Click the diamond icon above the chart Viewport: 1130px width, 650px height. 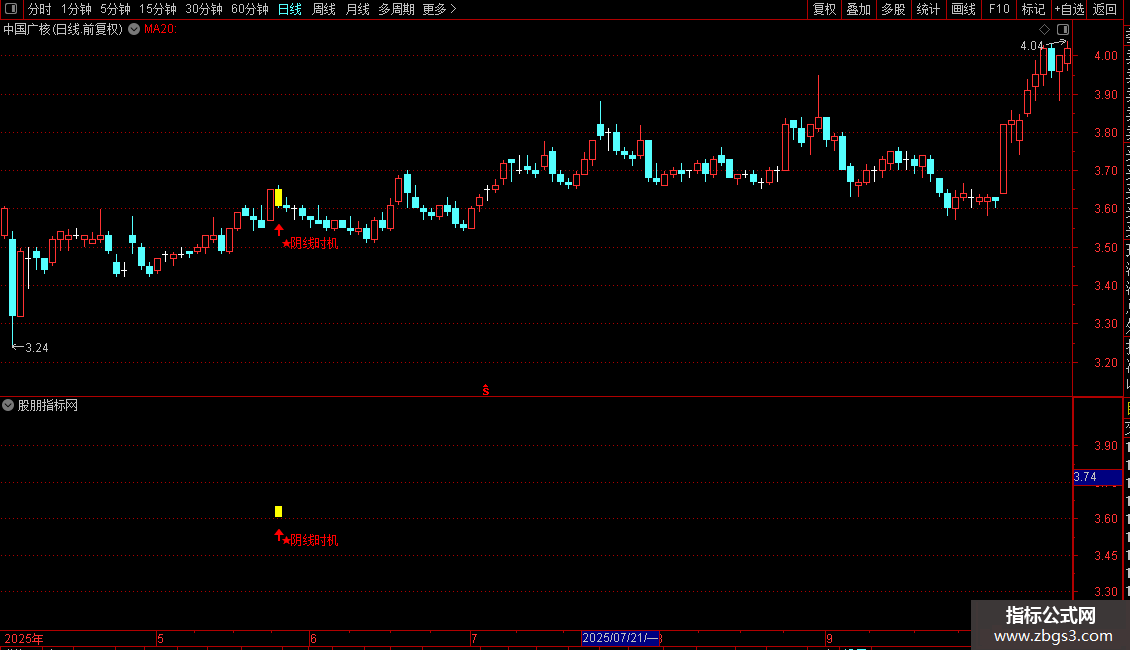point(1044,30)
